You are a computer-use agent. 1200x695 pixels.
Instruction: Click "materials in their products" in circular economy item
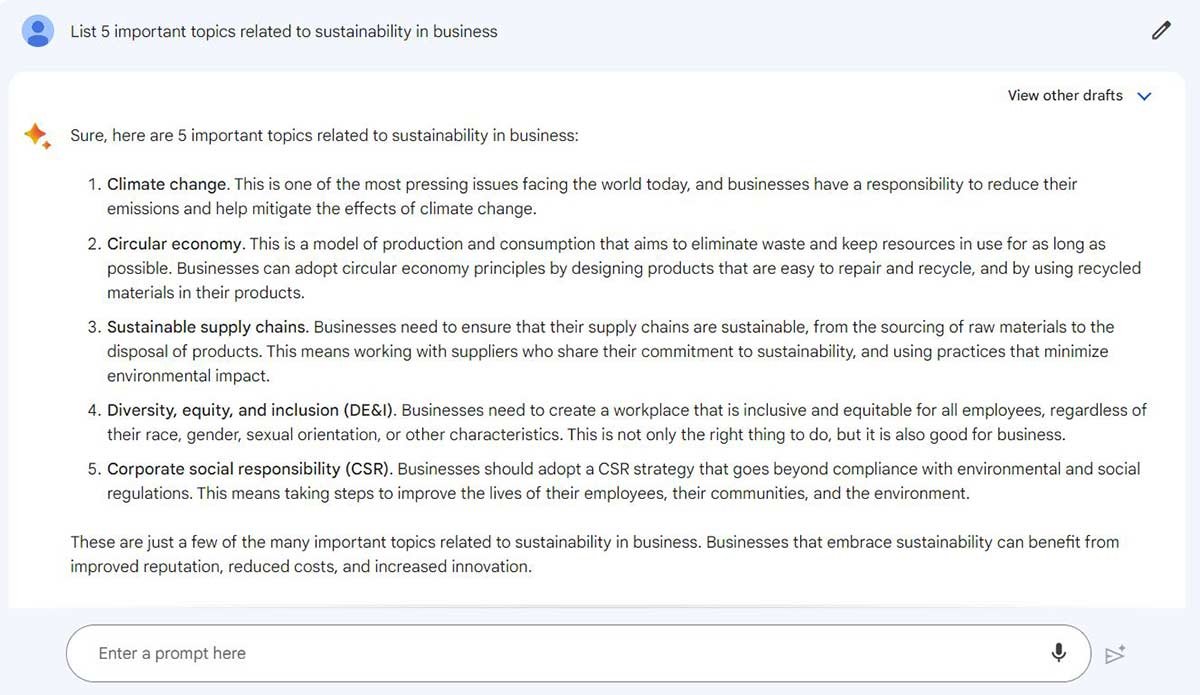(x=205, y=293)
